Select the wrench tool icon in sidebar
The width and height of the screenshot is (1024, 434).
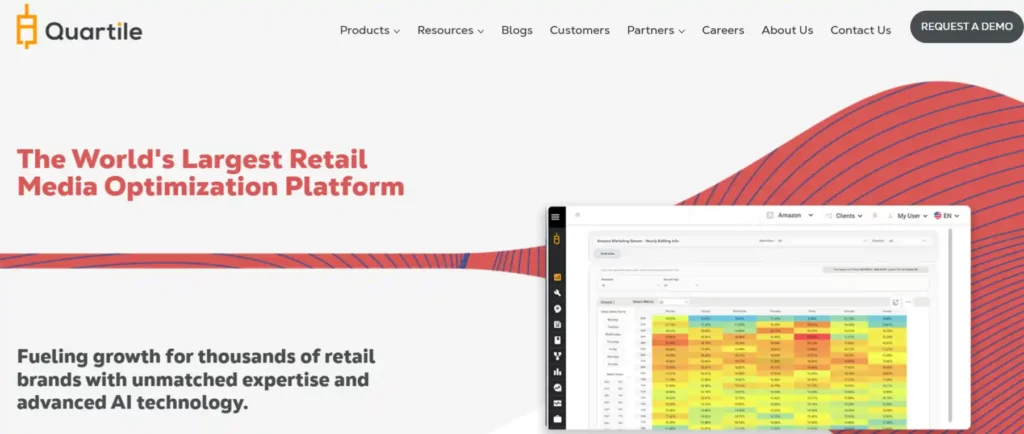point(556,294)
